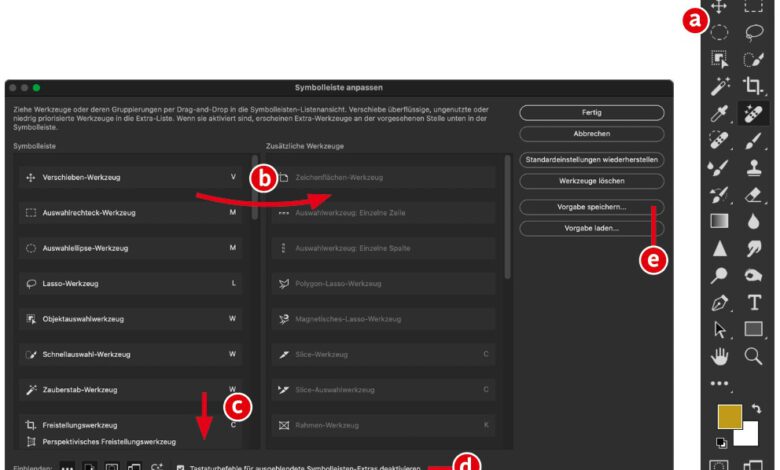Select the Blur tool droplet icon
The image size is (780, 470).
pos(754,221)
